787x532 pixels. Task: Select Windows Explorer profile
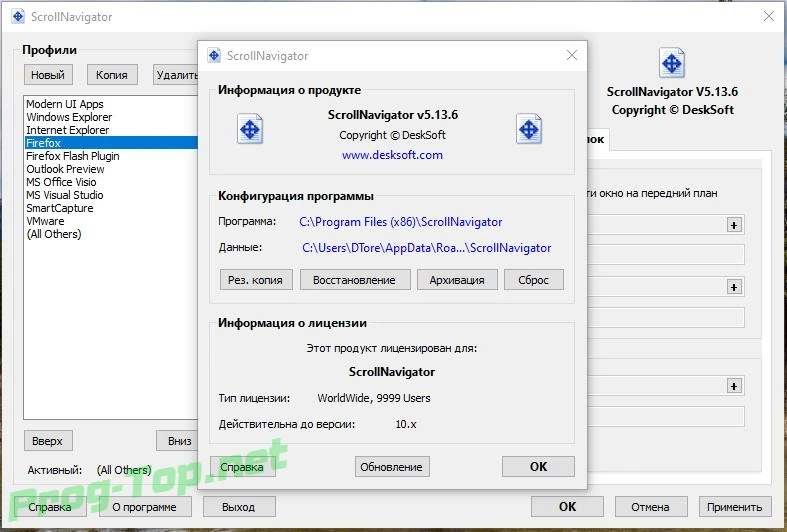pyautogui.click(x=111, y=117)
